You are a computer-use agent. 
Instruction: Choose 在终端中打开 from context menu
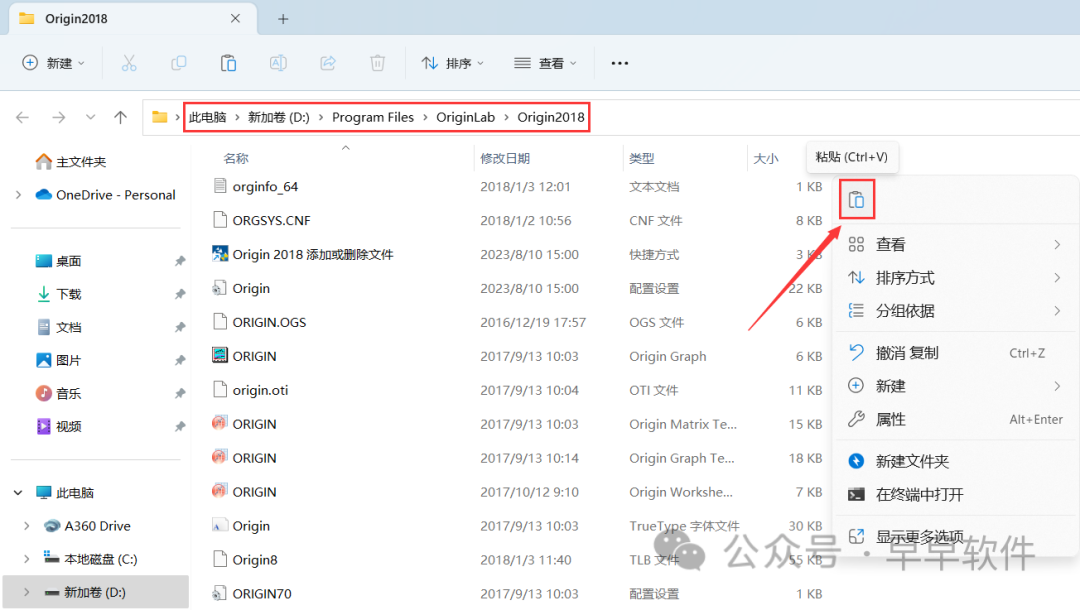(x=919, y=495)
